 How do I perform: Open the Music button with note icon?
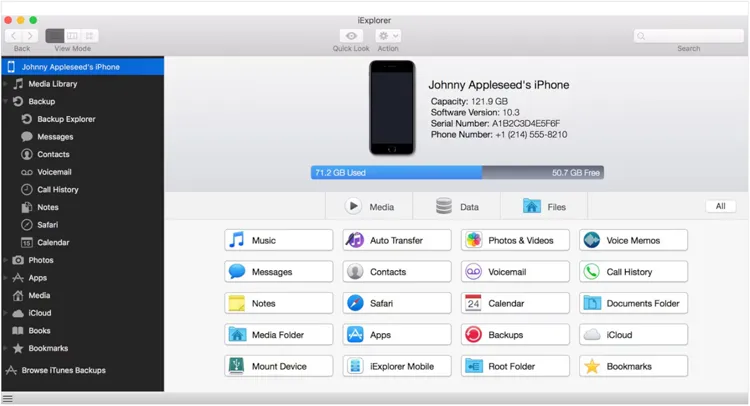pos(278,240)
